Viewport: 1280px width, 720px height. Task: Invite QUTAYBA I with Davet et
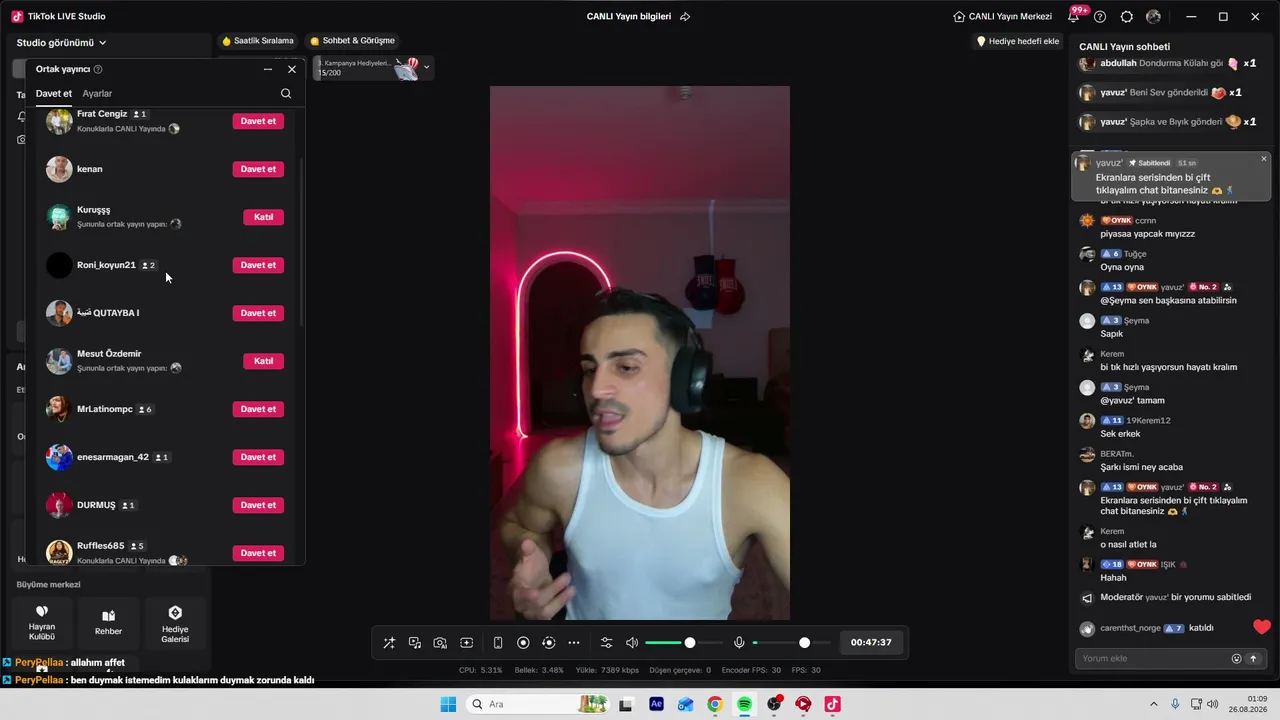click(258, 313)
